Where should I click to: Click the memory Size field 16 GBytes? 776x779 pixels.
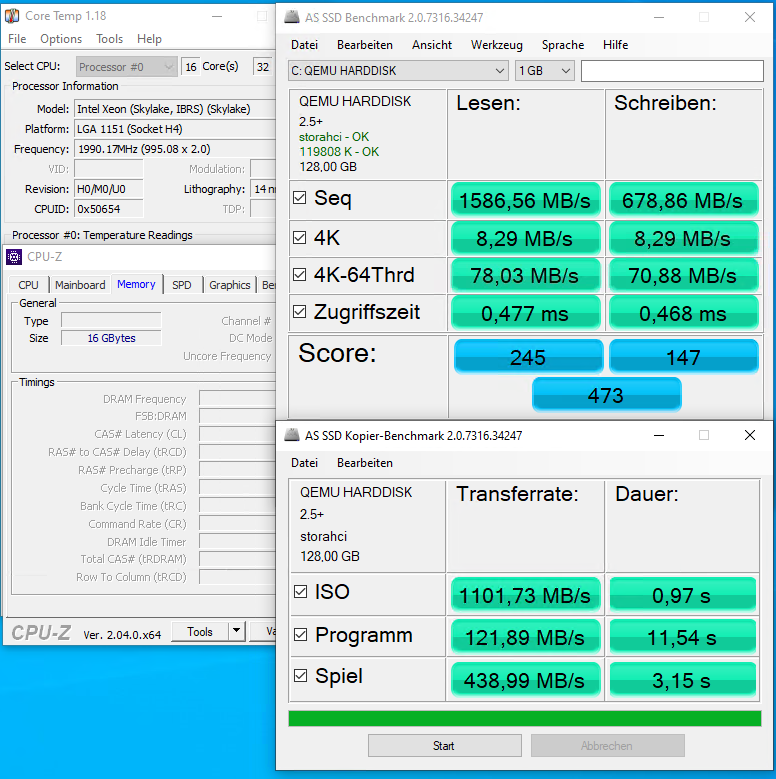[111, 338]
